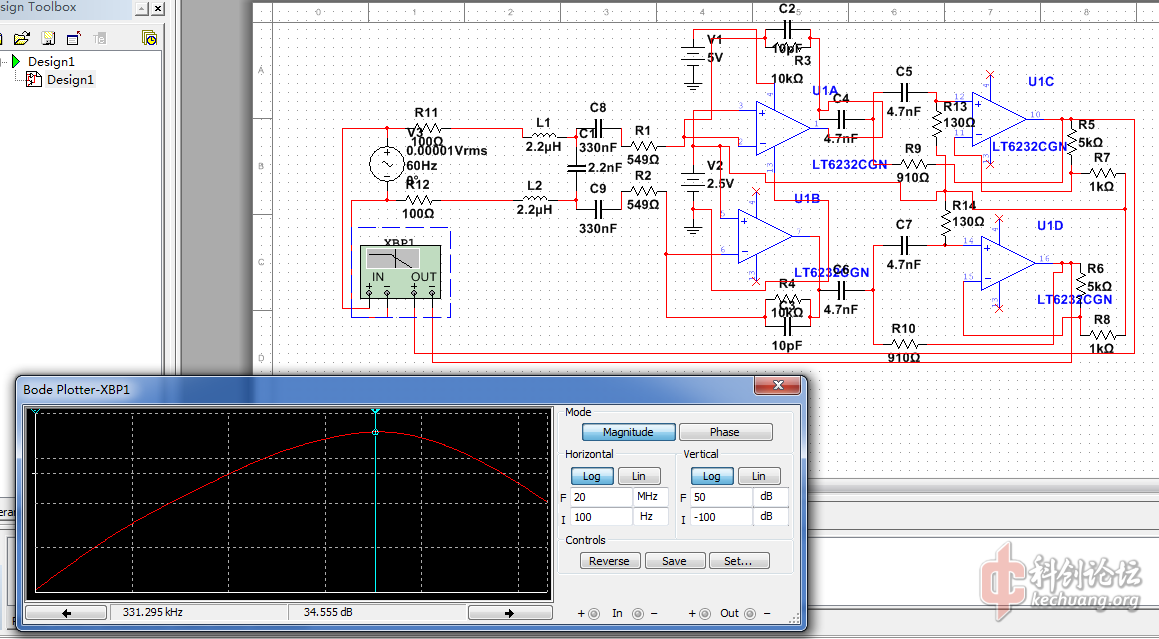Viewport: 1159px width, 639px height.
Task: Open the Set... dialog in Bode Plotter
Action: pos(738,561)
